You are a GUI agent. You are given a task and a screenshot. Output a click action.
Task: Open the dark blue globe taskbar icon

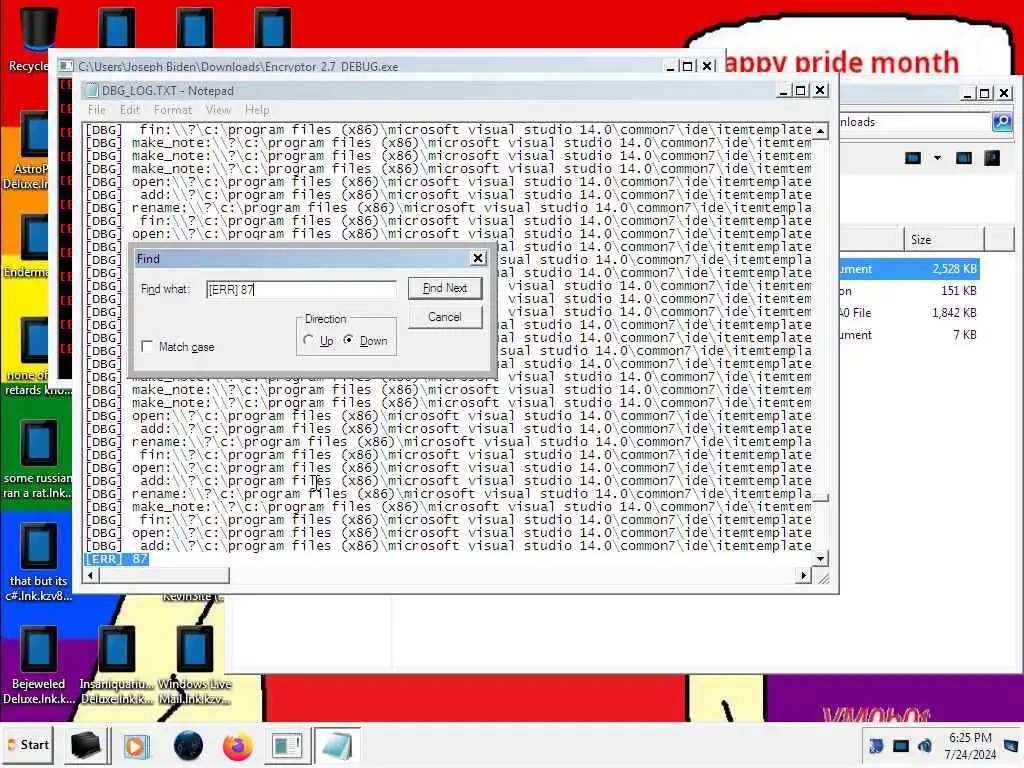(x=188, y=745)
